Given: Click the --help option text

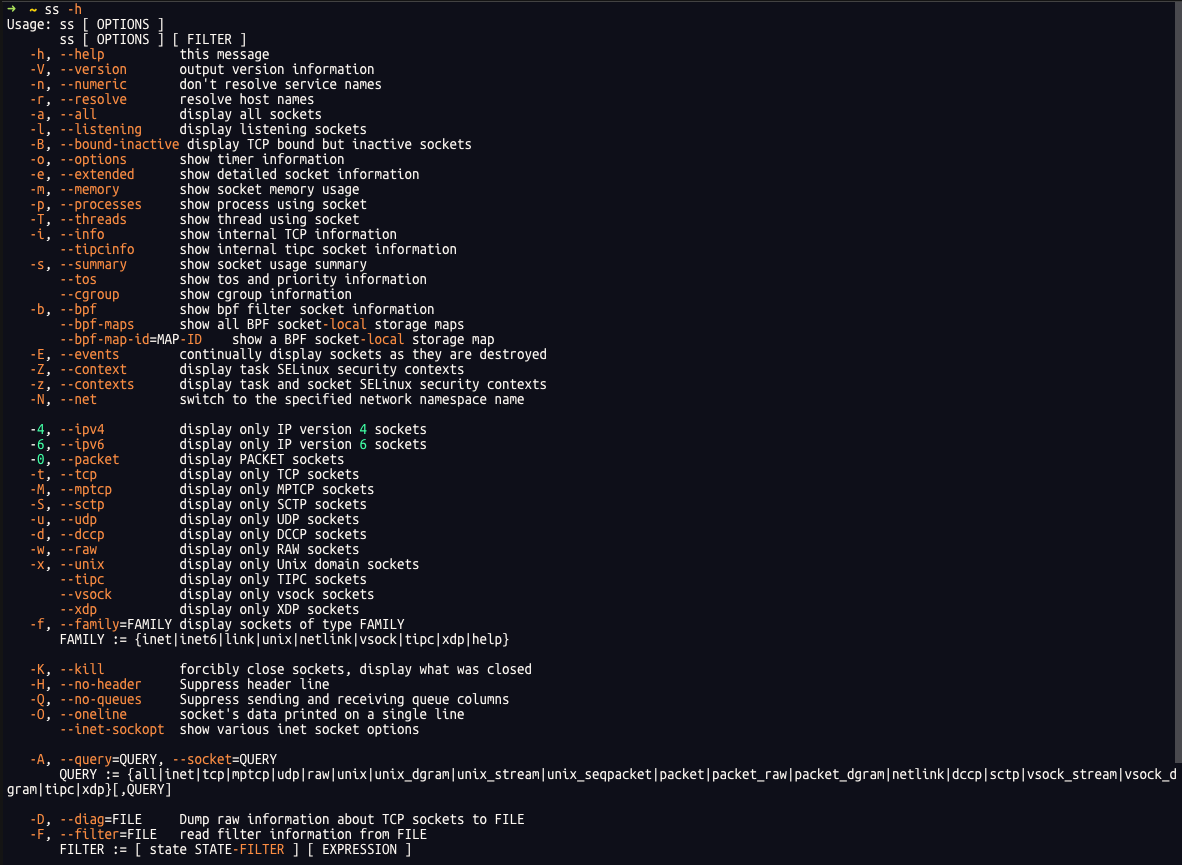Looking at the screenshot, I should point(82,54).
